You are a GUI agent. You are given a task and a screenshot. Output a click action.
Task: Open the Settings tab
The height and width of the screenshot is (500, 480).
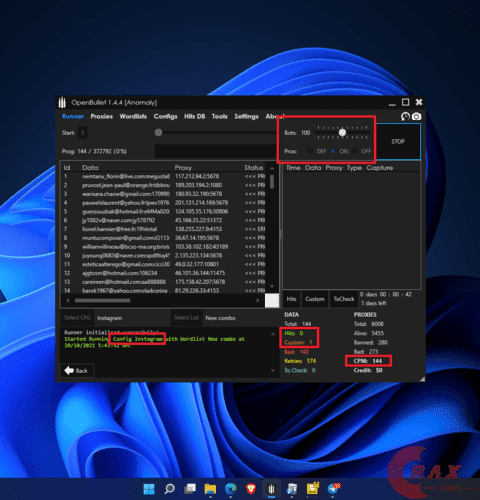pos(246,116)
